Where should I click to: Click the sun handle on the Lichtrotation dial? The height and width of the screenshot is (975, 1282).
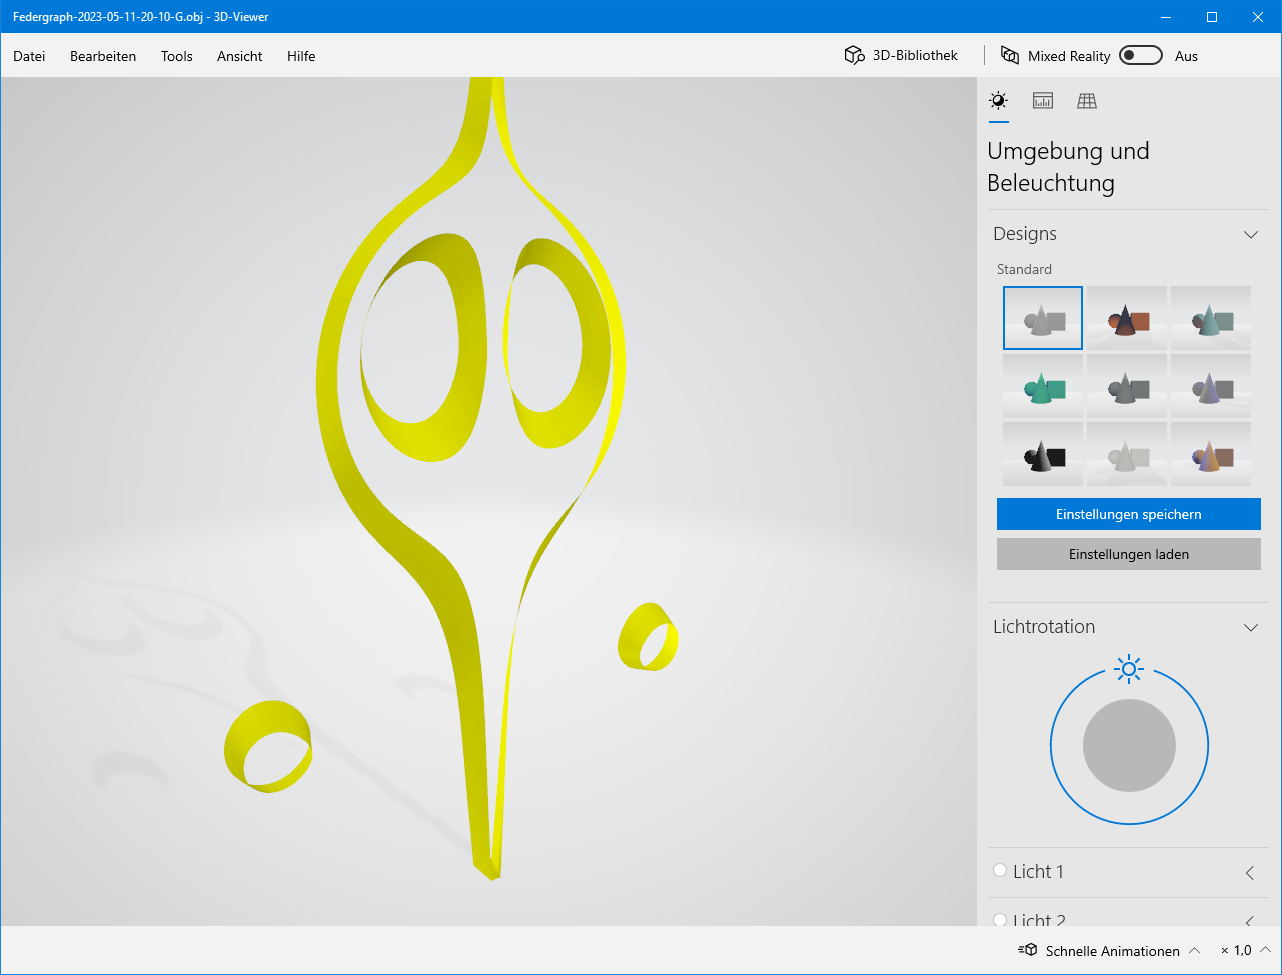[x=1129, y=669]
